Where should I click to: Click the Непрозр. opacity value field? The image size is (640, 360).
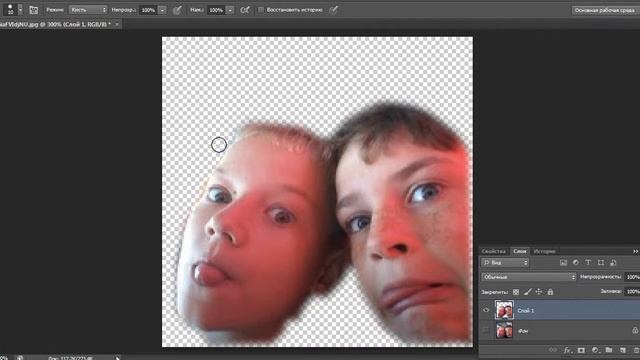[x=148, y=10]
